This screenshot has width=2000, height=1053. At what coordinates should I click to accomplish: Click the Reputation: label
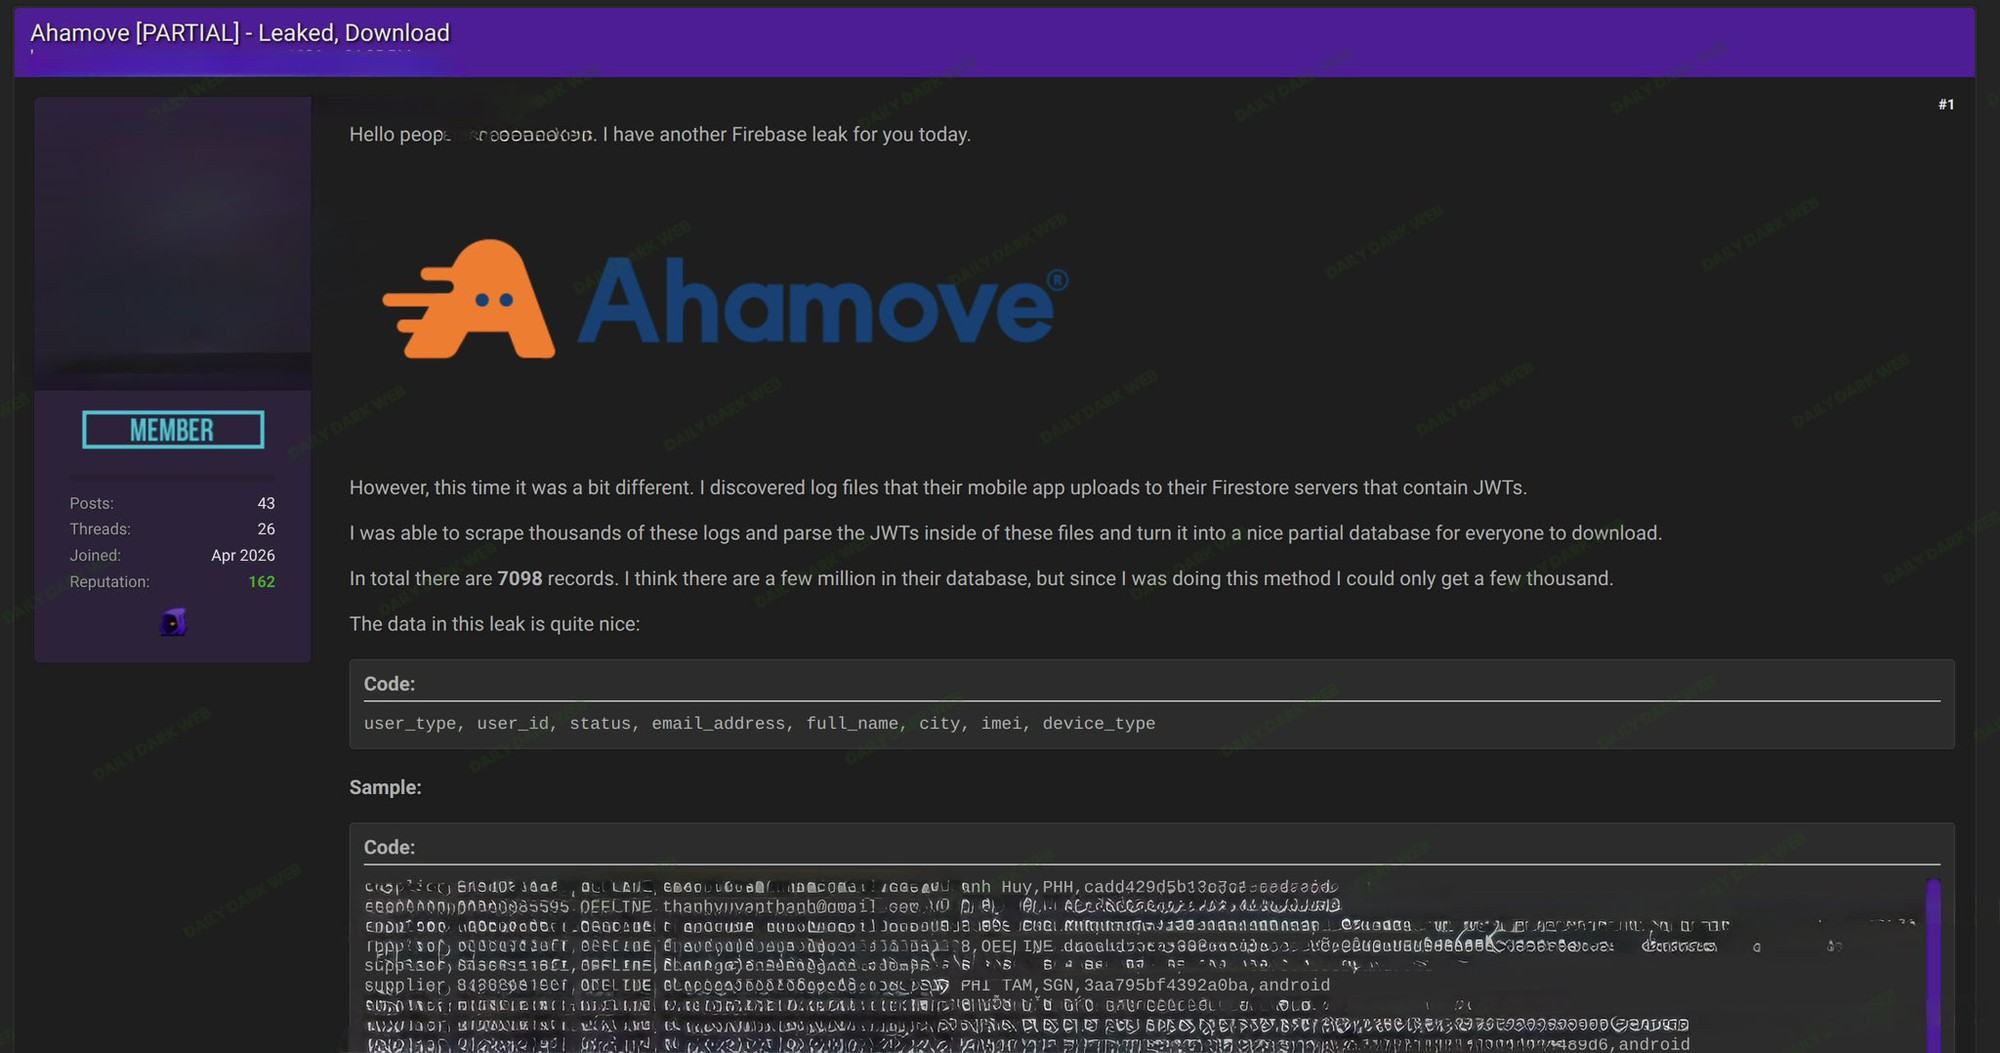tap(109, 582)
